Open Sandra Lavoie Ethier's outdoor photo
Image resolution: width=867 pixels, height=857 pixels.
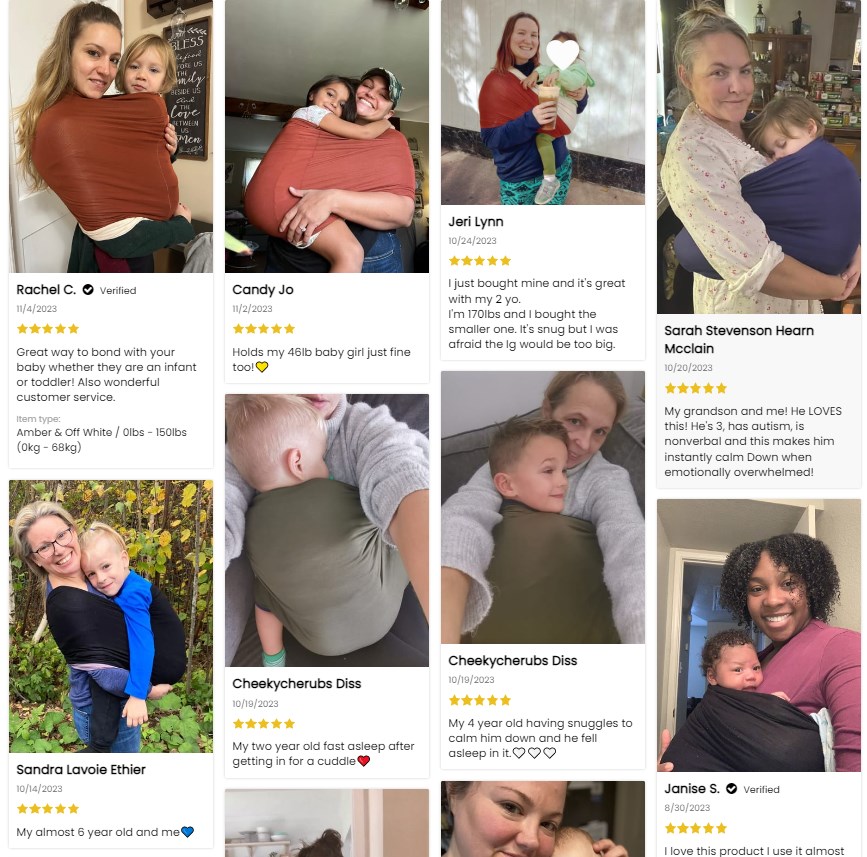[111, 616]
